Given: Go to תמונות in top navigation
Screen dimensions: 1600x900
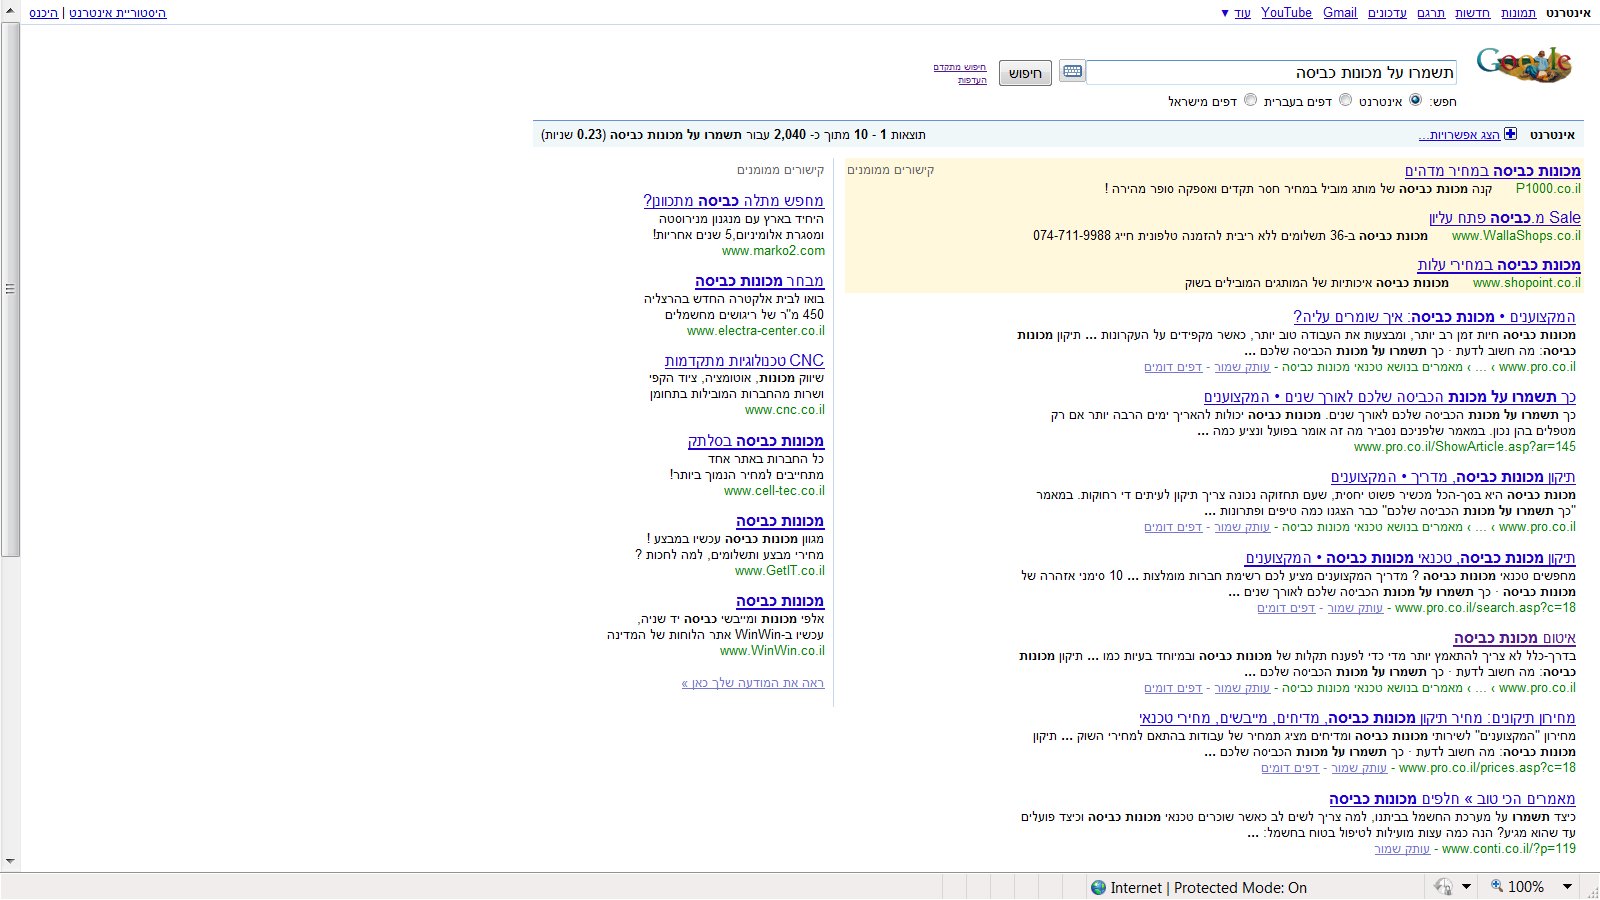Looking at the screenshot, I should [1518, 13].
